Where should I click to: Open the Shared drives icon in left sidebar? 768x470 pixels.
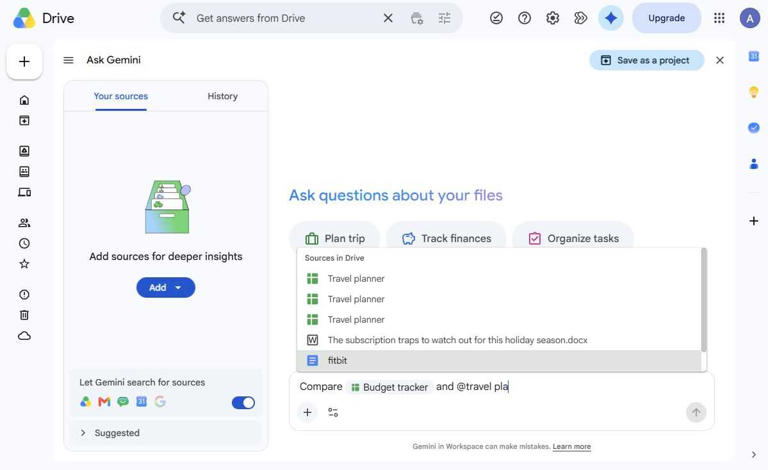[x=24, y=171]
